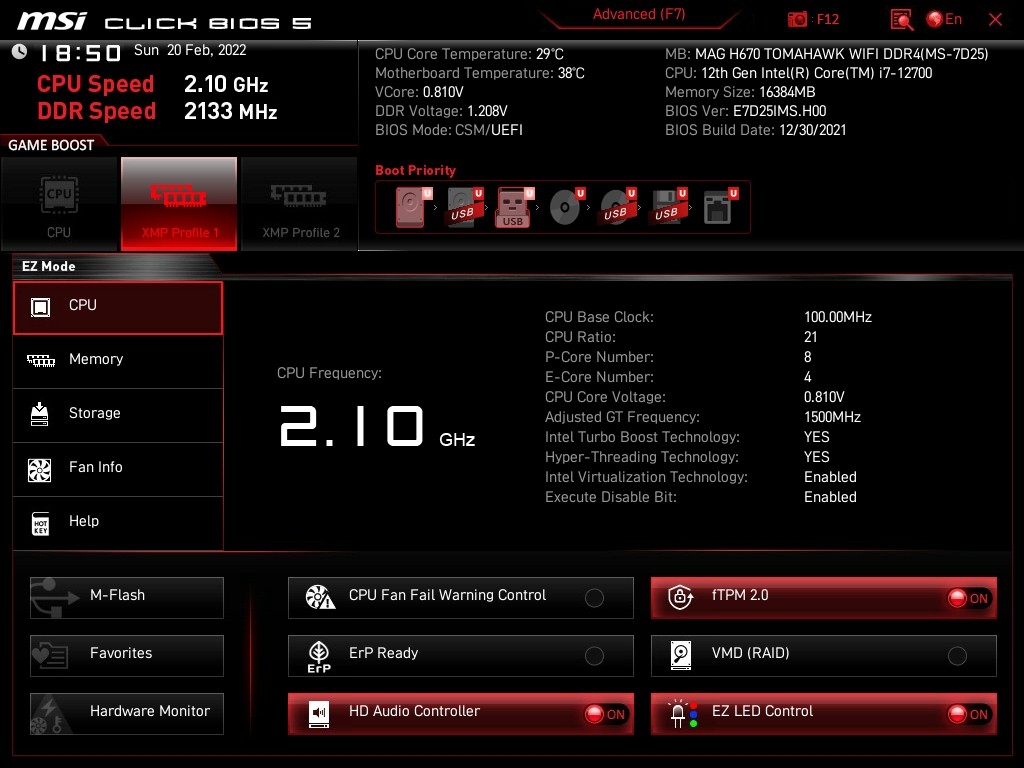Enable CPU Fan Fail Warning Control
The width and height of the screenshot is (1024, 768).
[594, 598]
